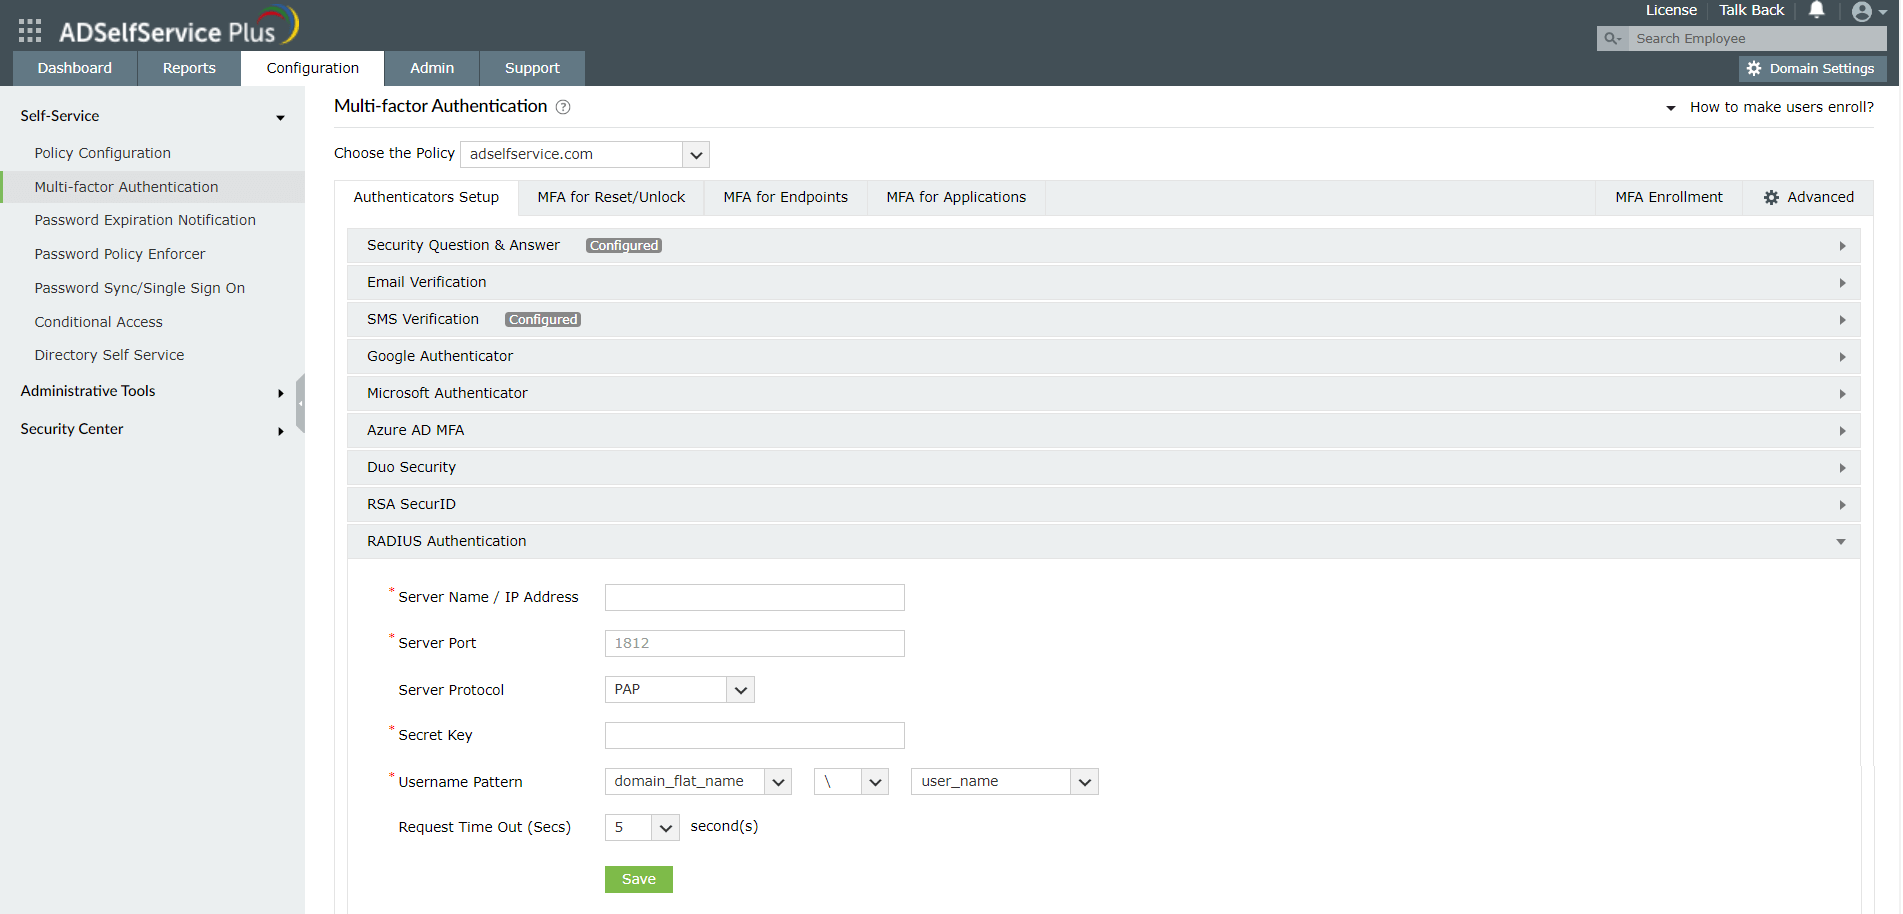The image size is (1903, 914).
Task: Select the MFA for Applications tab
Action: click(x=956, y=198)
